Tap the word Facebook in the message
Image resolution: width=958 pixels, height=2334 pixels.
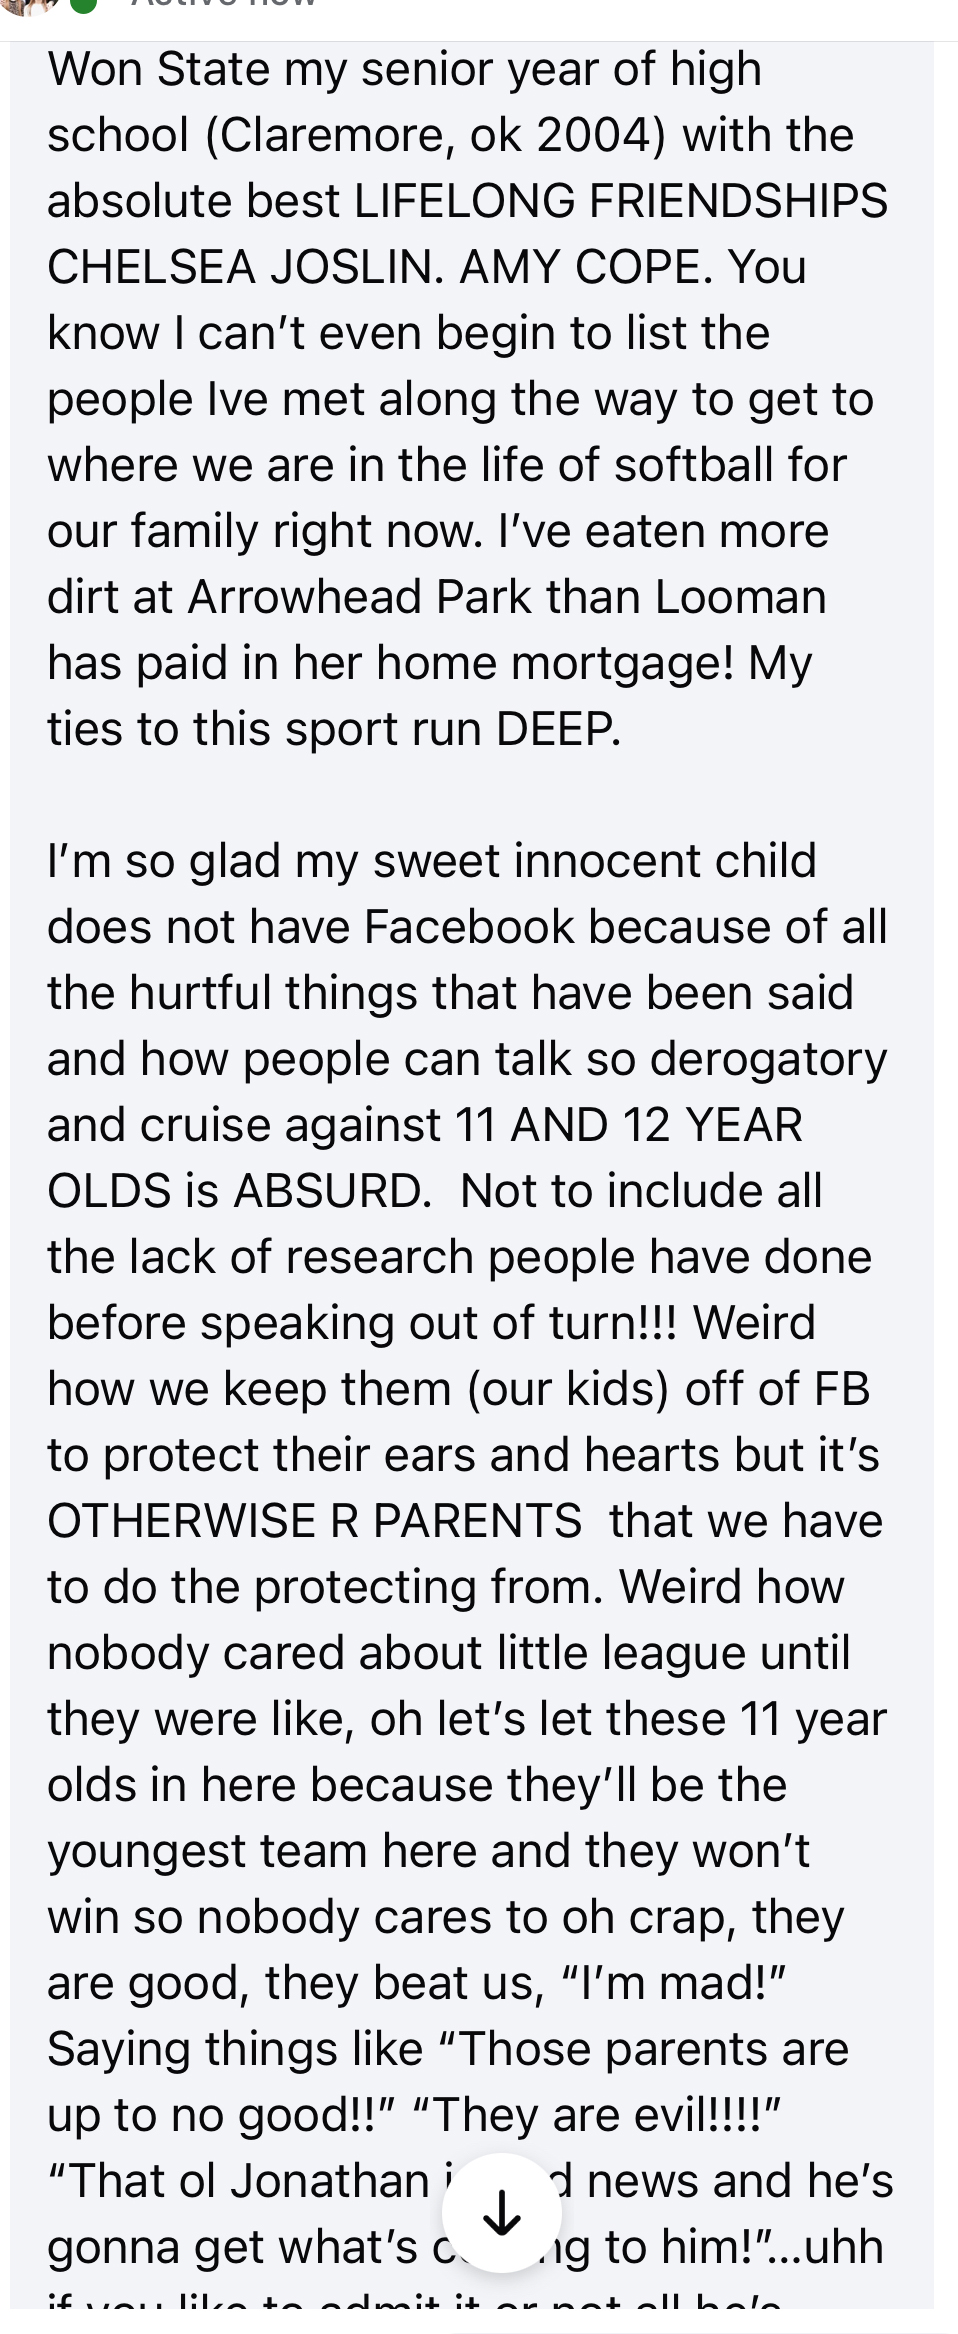[x=468, y=927]
